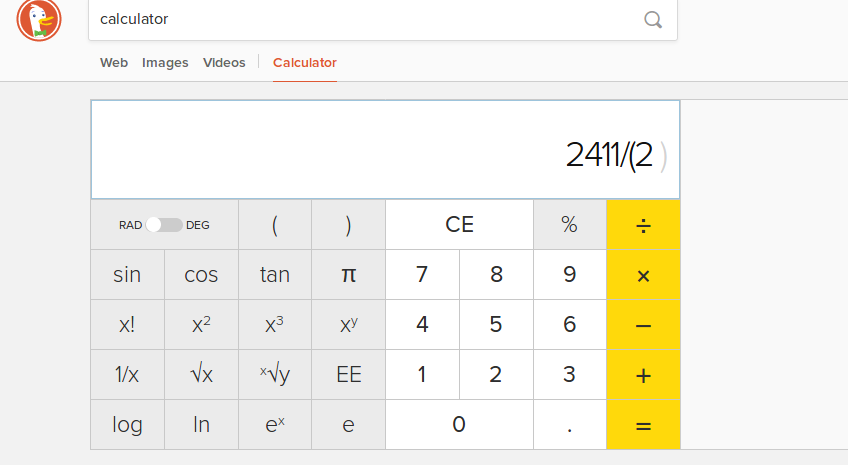
Task: Click the search magnifier icon
Action: point(653,19)
